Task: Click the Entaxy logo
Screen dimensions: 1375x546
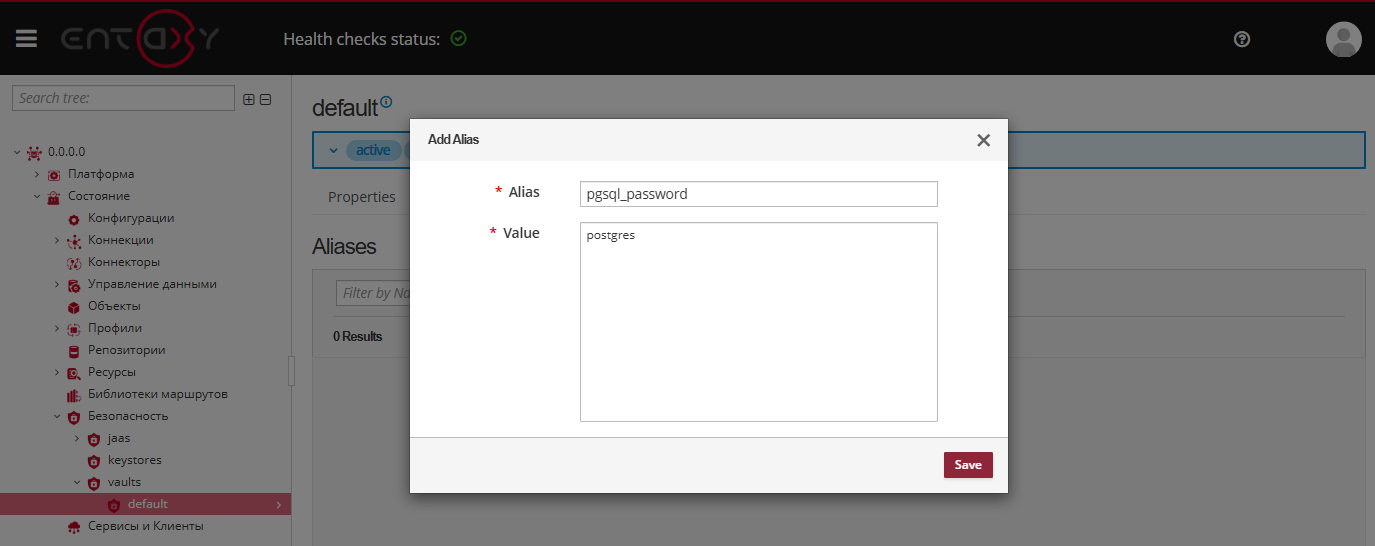Action: click(141, 39)
